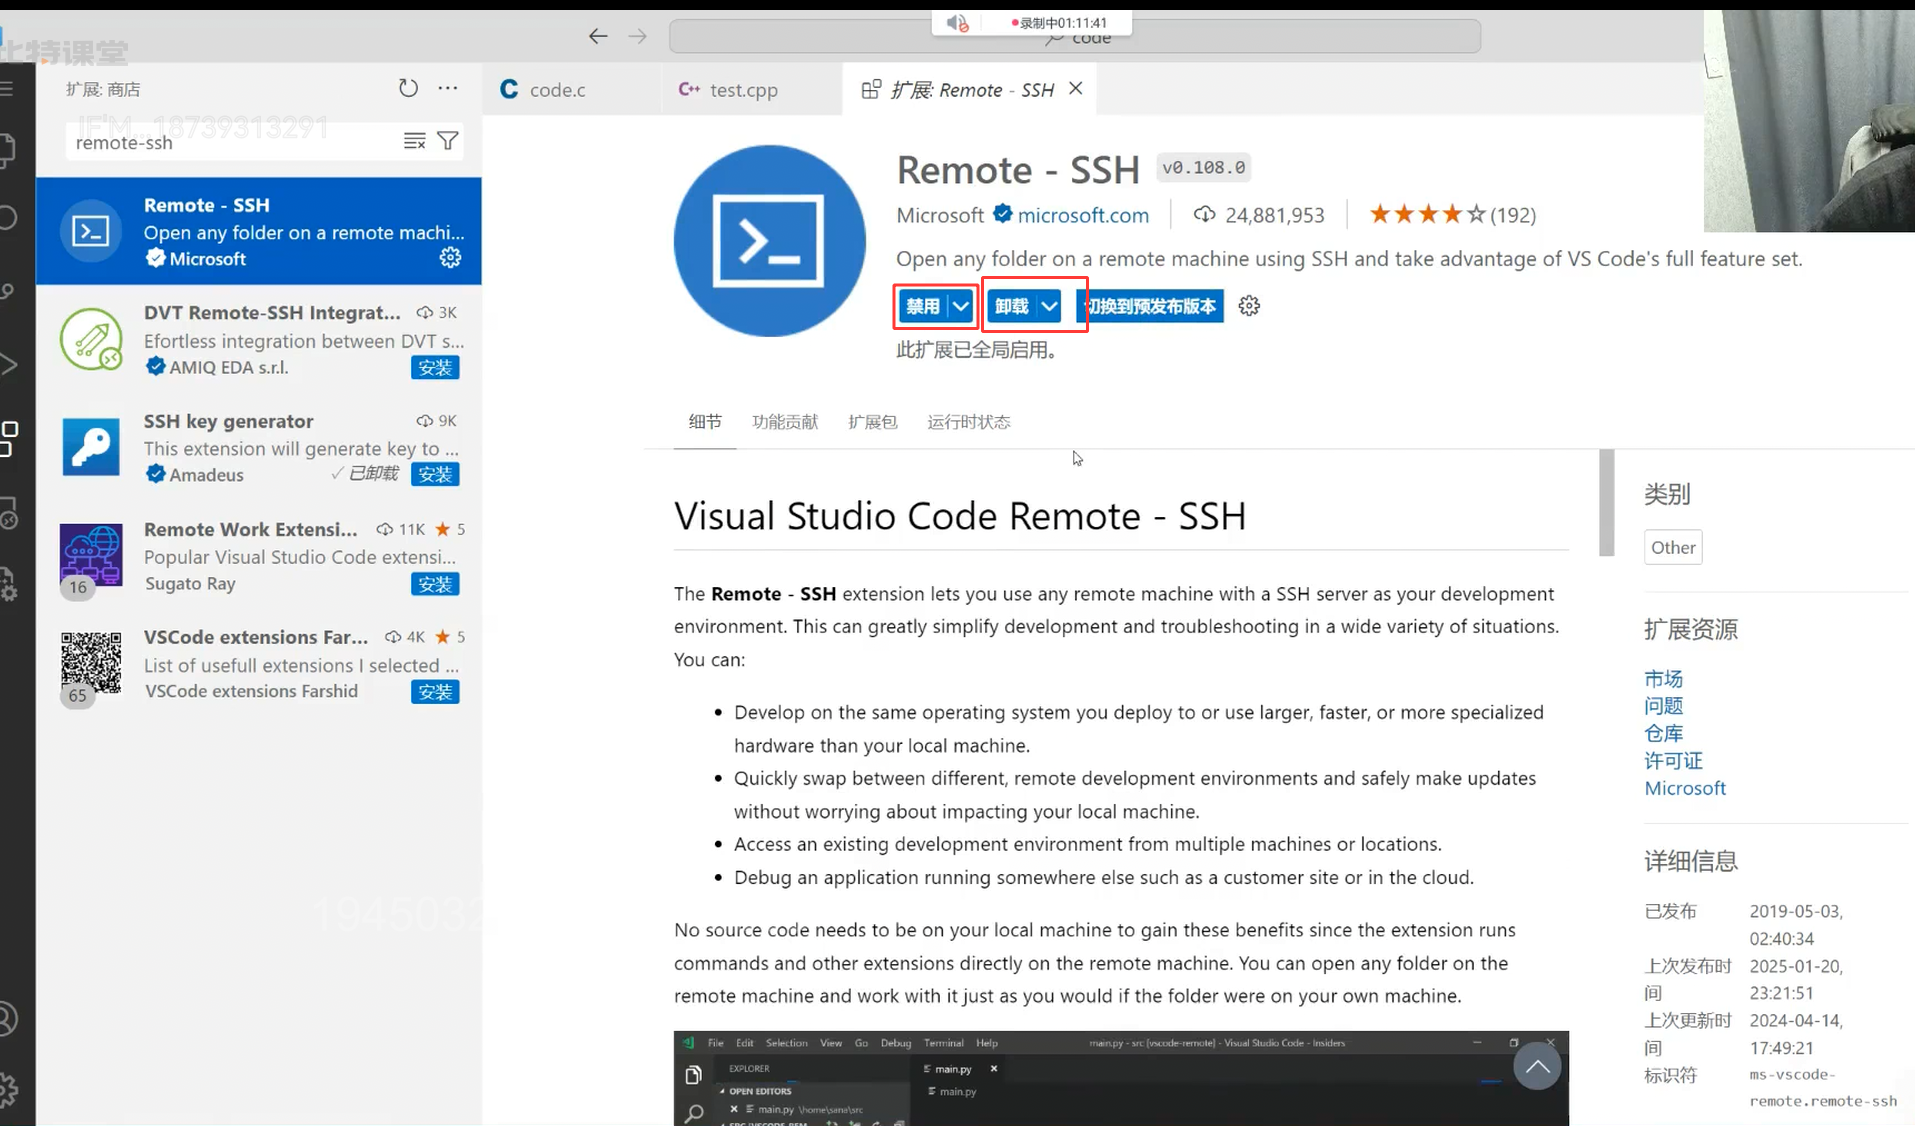Expand the 禁用 (Disable) dropdown arrow

pos(960,306)
